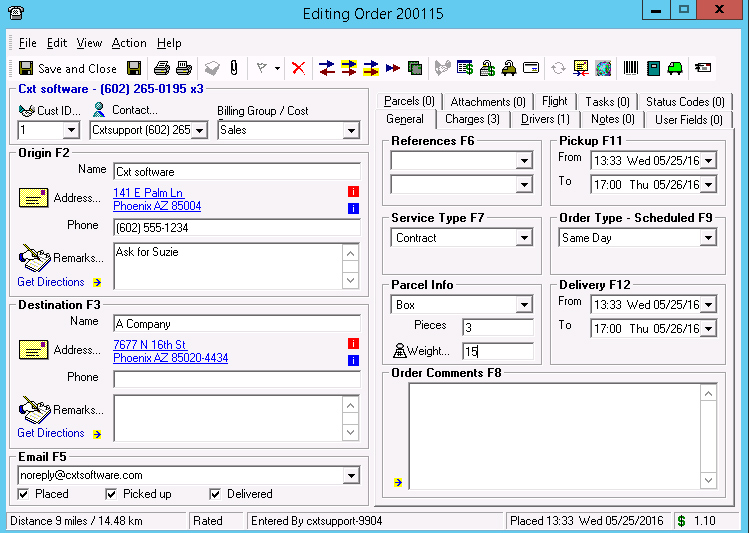This screenshot has height=533, width=749.
Task: Click the teal book icon in toolbar
Action: 653,68
